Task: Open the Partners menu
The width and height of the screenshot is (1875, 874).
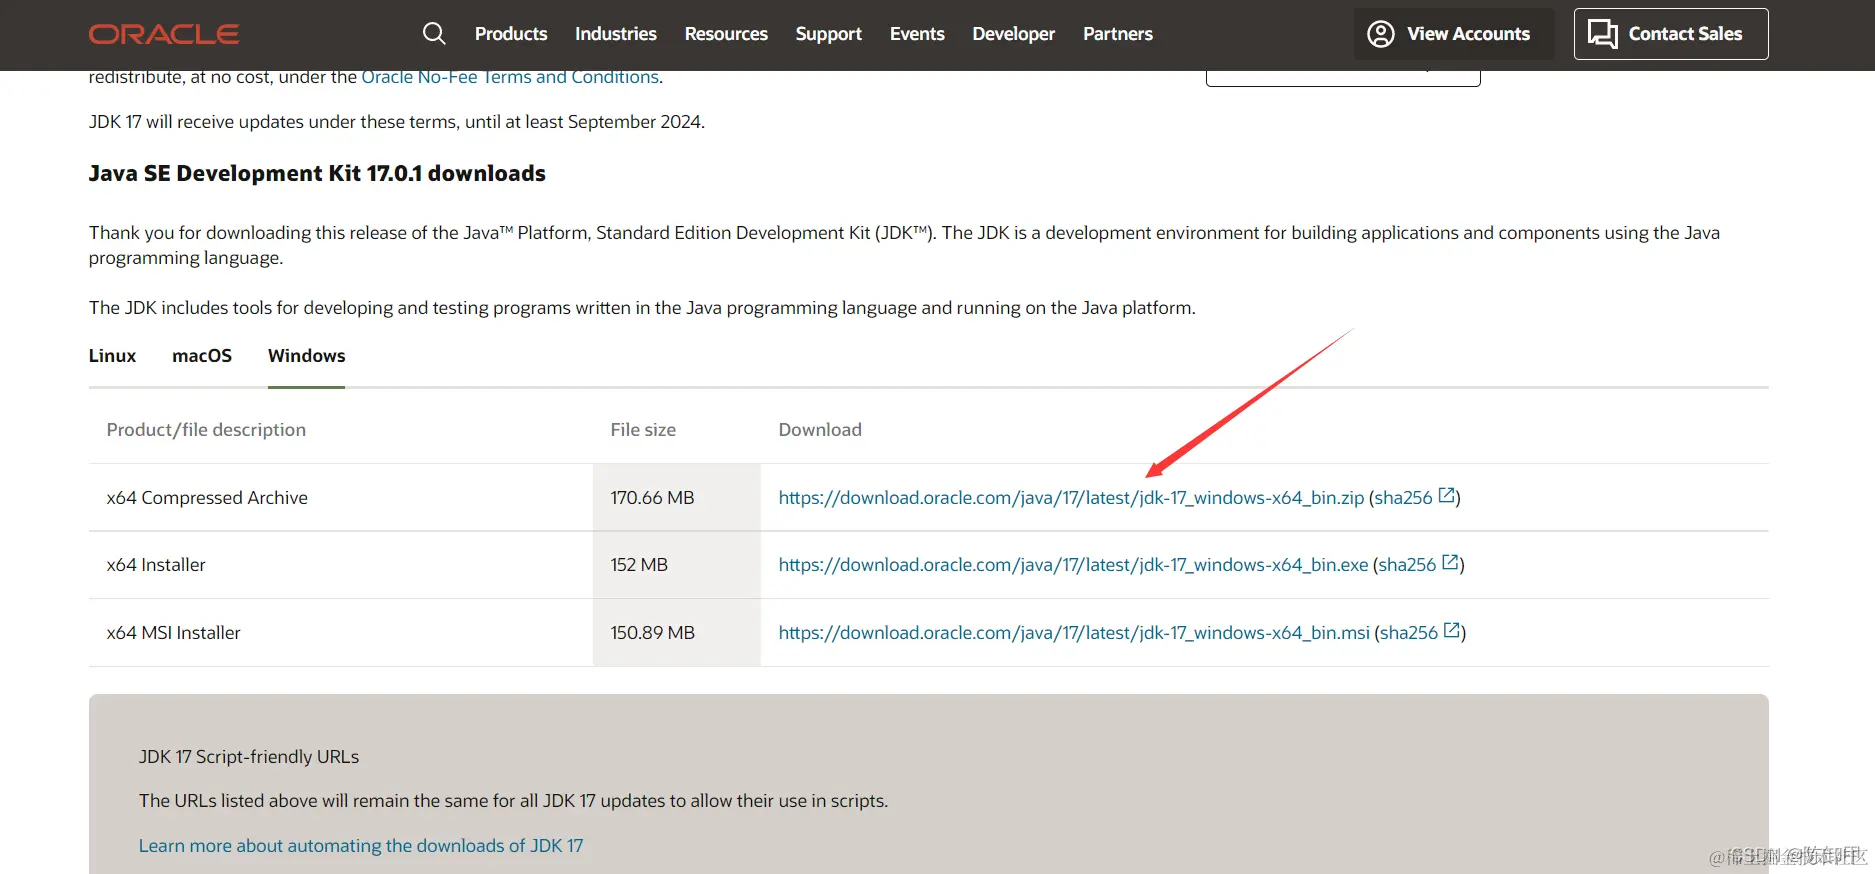Action: [1118, 34]
